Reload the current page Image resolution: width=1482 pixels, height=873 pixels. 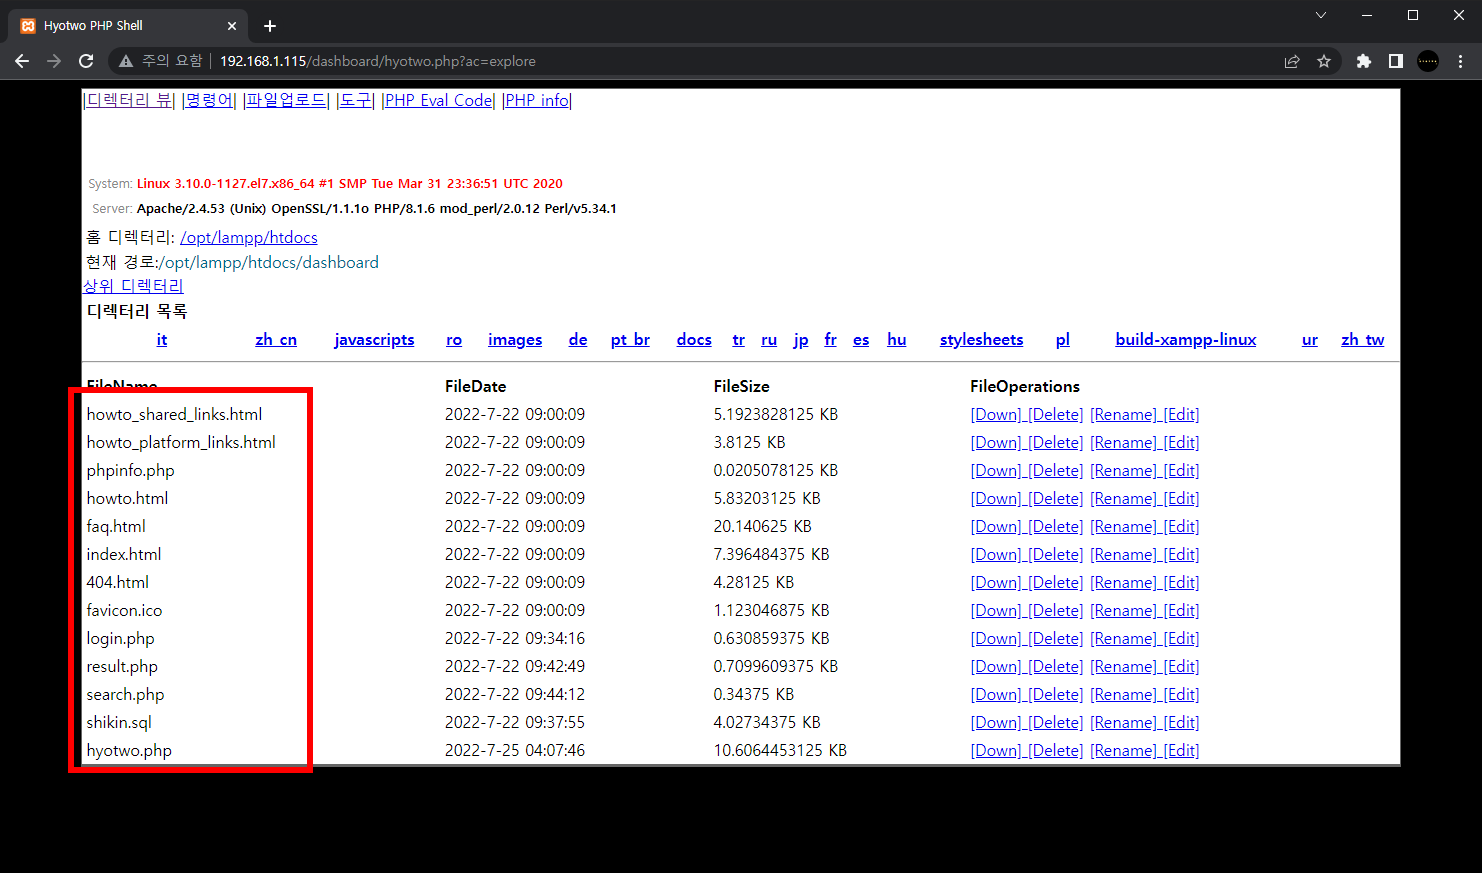coord(86,61)
